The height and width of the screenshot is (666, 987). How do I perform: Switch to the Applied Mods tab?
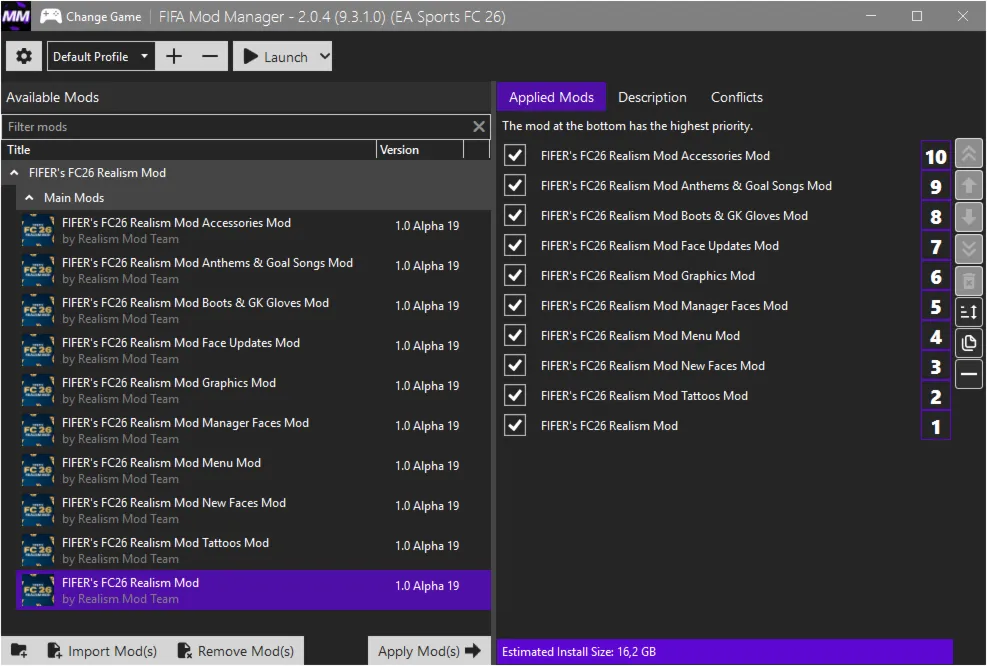coord(551,97)
